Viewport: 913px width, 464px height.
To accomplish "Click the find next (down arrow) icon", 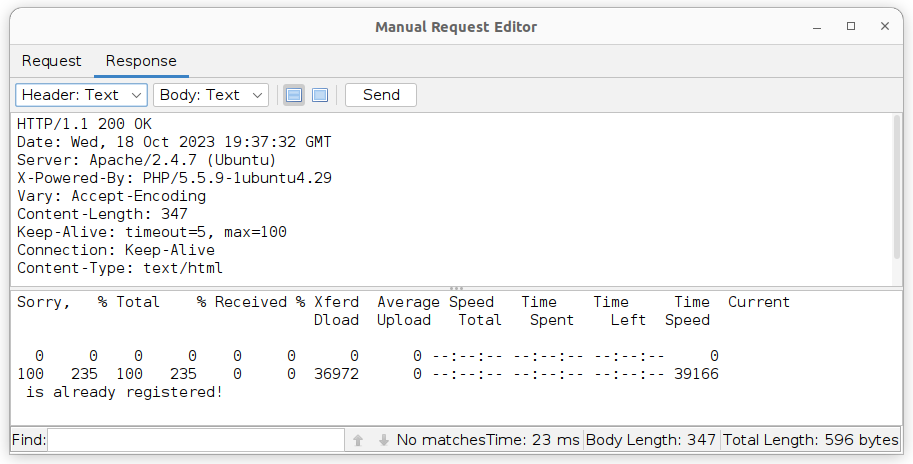I will [x=384, y=440].
